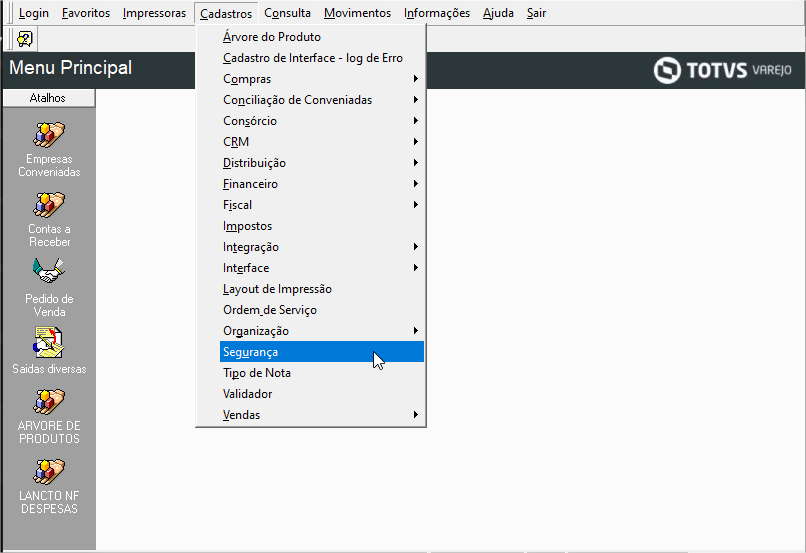Expand the Fiscal submenu
The image size is (806, 553).
pos(322,205)
